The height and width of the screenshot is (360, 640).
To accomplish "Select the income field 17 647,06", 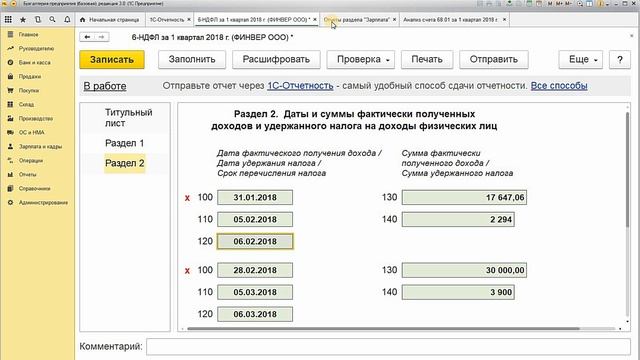I will (x=464, y=198).
